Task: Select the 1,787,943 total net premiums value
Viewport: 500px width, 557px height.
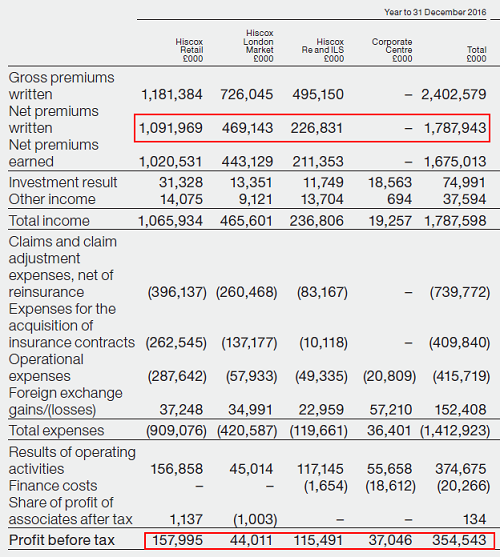Action: pos(455,128)
